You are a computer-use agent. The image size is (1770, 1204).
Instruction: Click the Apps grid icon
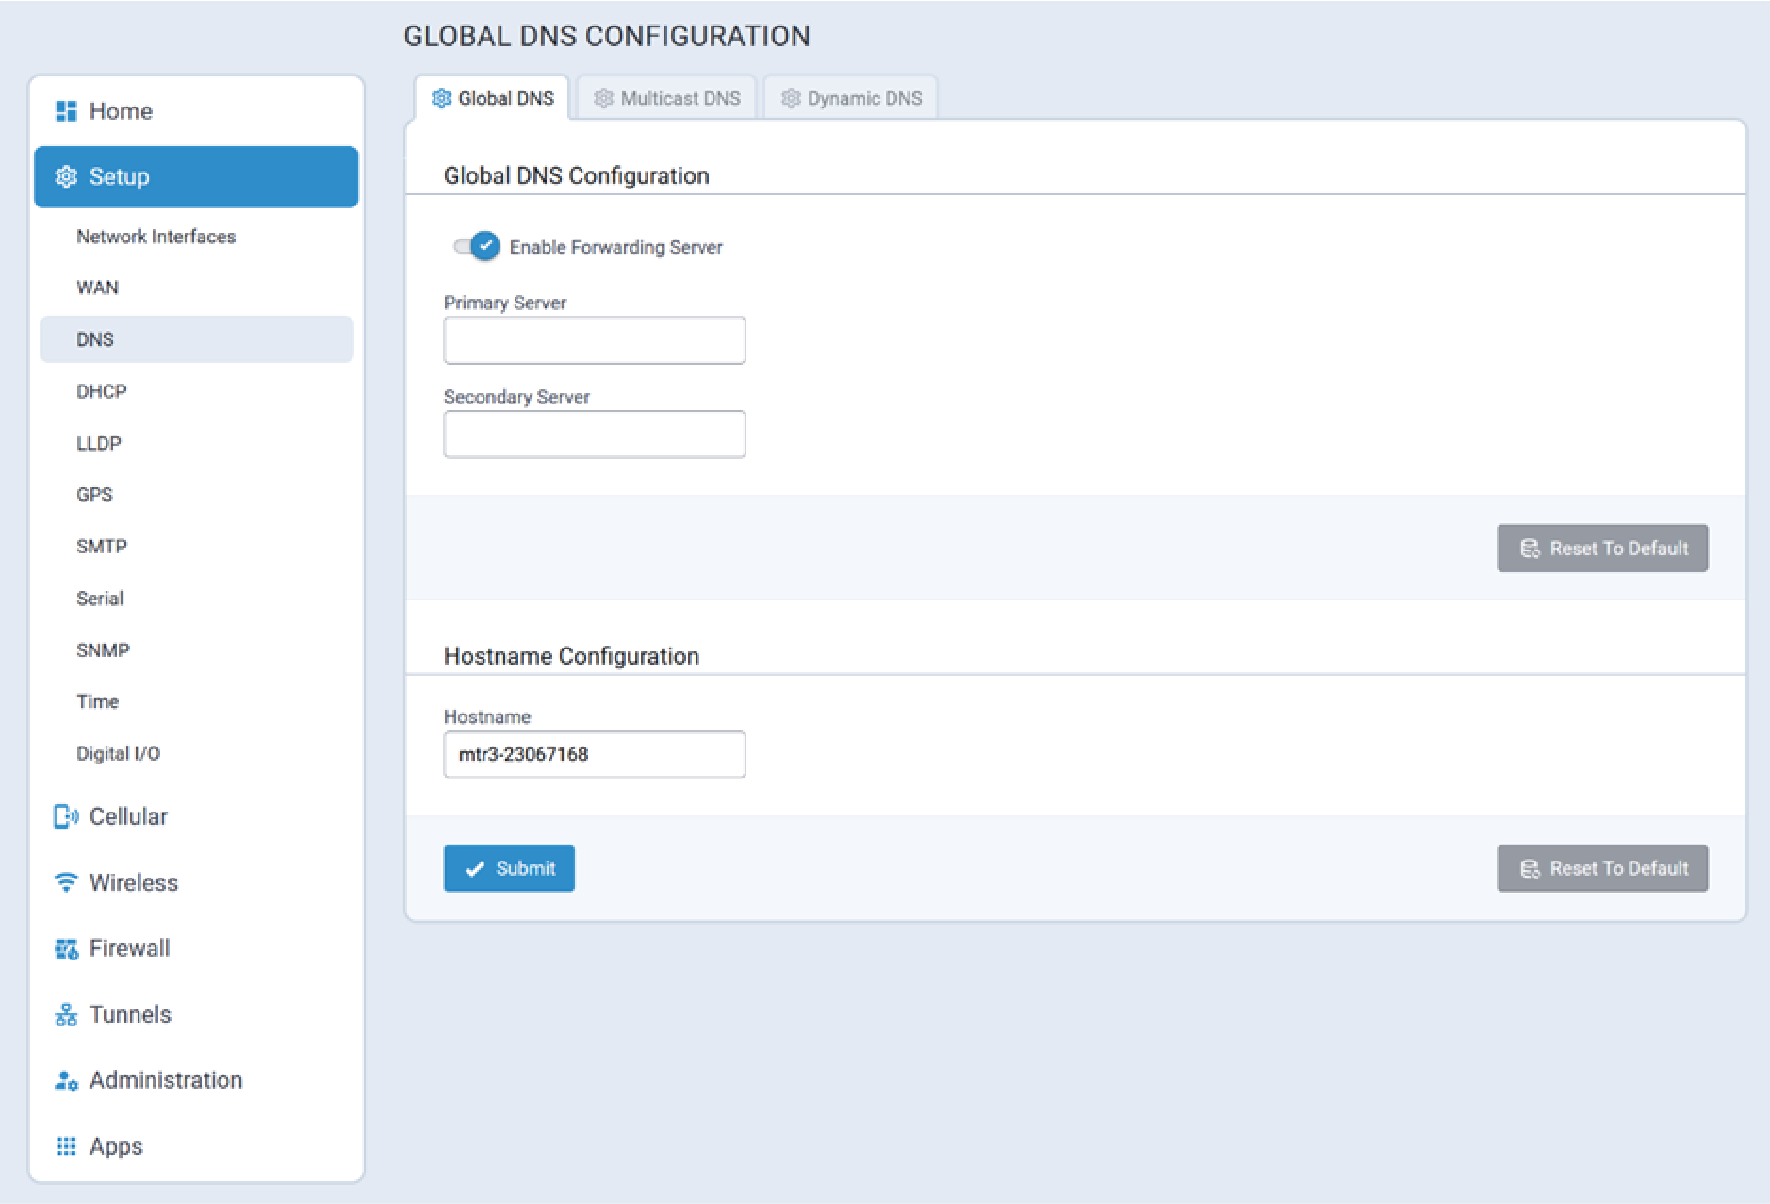66,1147
